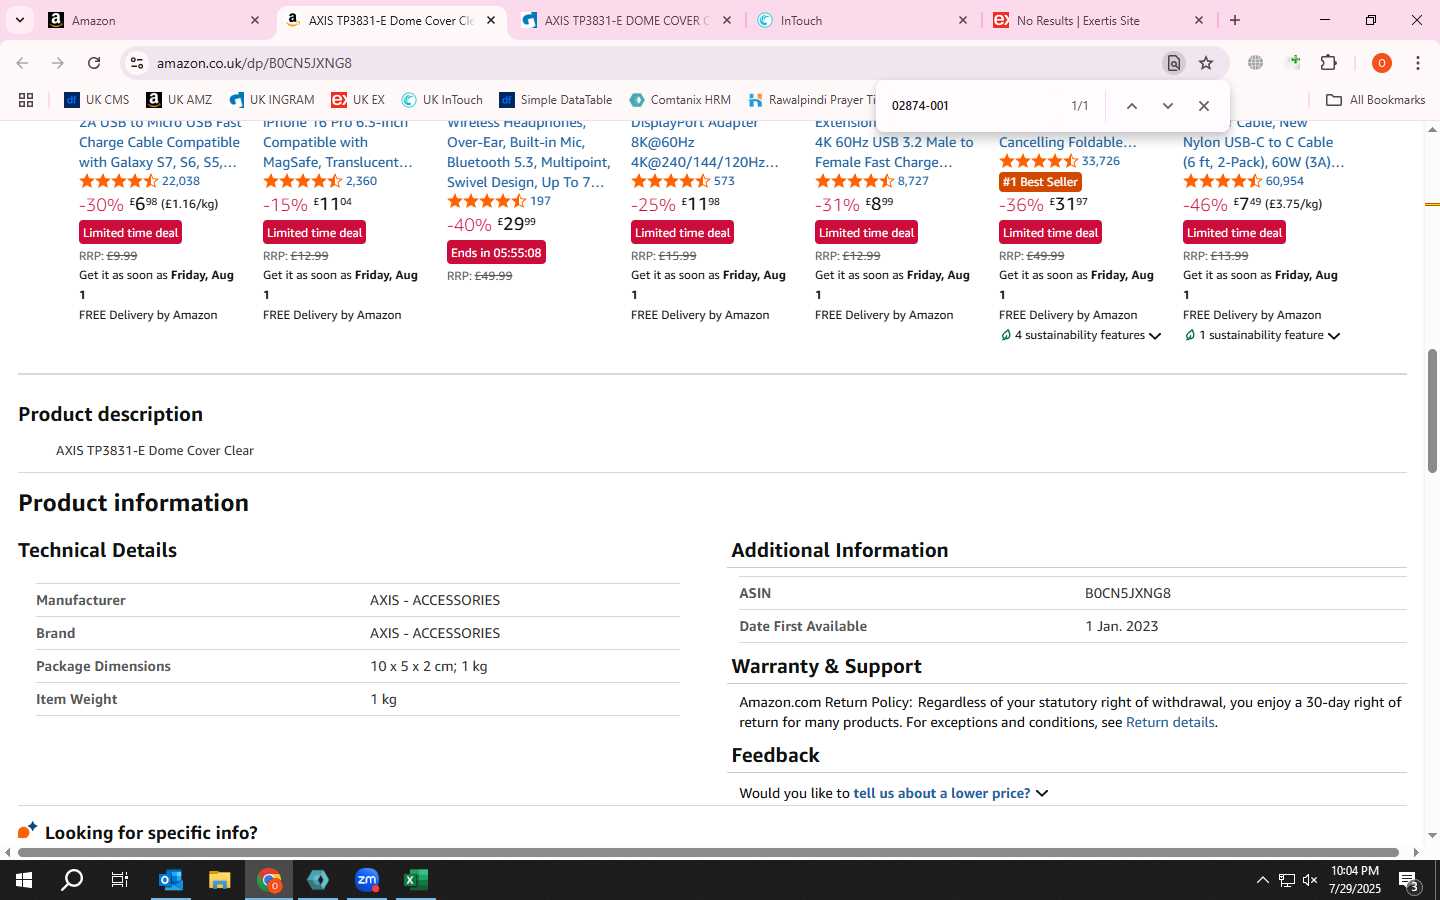The image size is (1440, 900).
Task: Open Outlook from taskbar
Action: 171,880
